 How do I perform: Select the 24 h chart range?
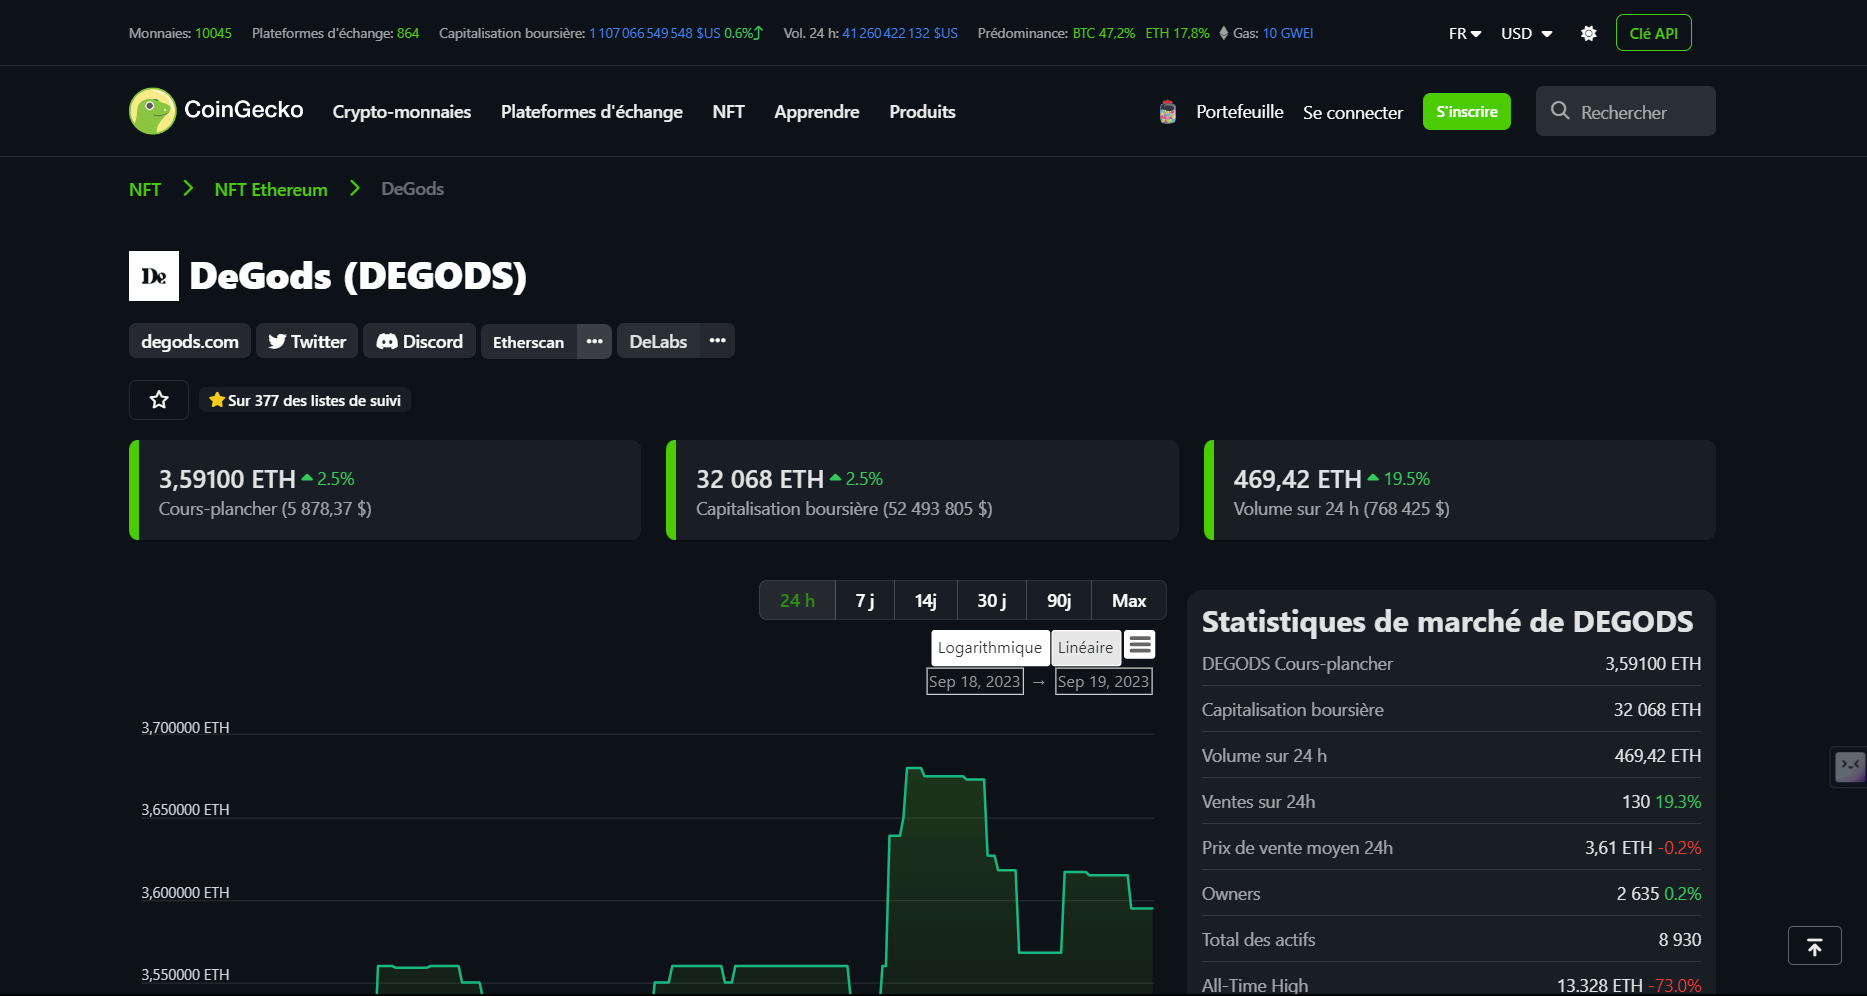[x=797, y=600]
